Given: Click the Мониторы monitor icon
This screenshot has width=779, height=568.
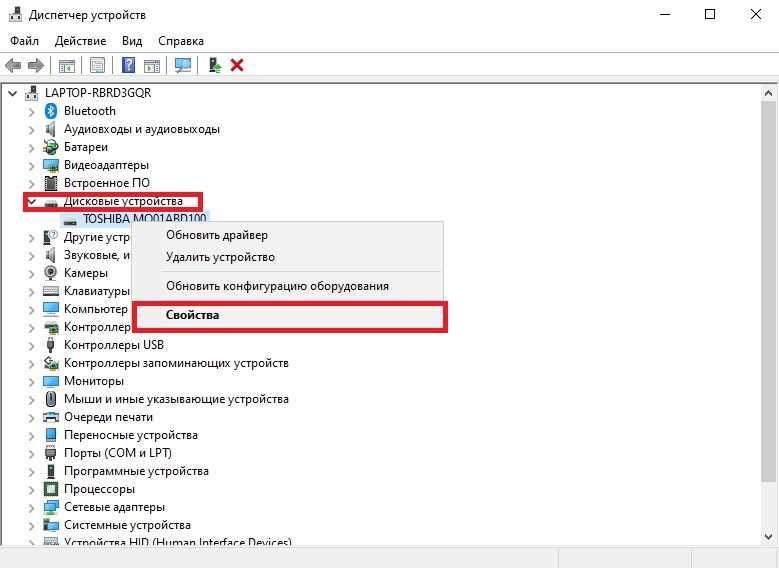Looking at the screenshot, I should (51, 381).
